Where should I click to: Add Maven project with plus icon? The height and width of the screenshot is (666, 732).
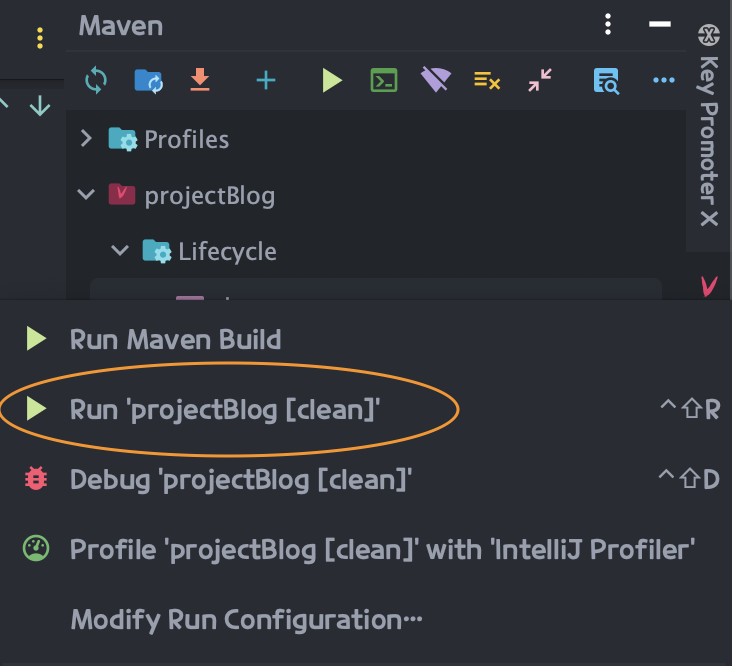pyautogui.click(x=266, y=80)
